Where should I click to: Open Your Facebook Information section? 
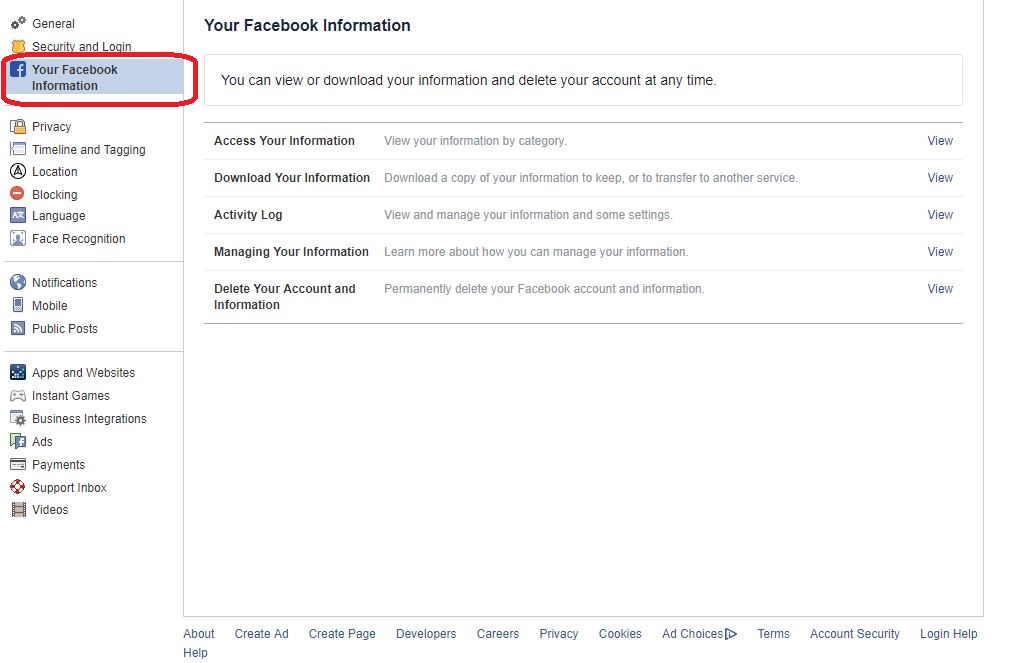[75, 78]
